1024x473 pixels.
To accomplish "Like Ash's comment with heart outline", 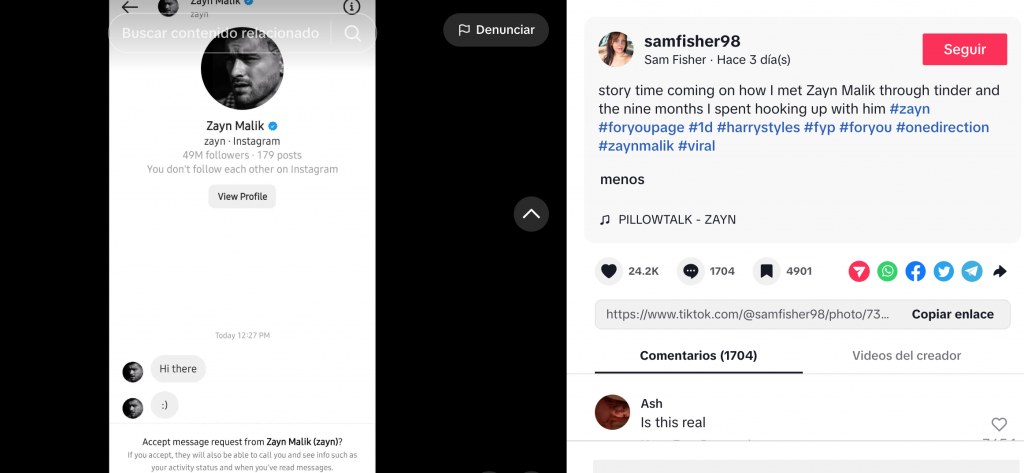I will click(x=999, y=424).
